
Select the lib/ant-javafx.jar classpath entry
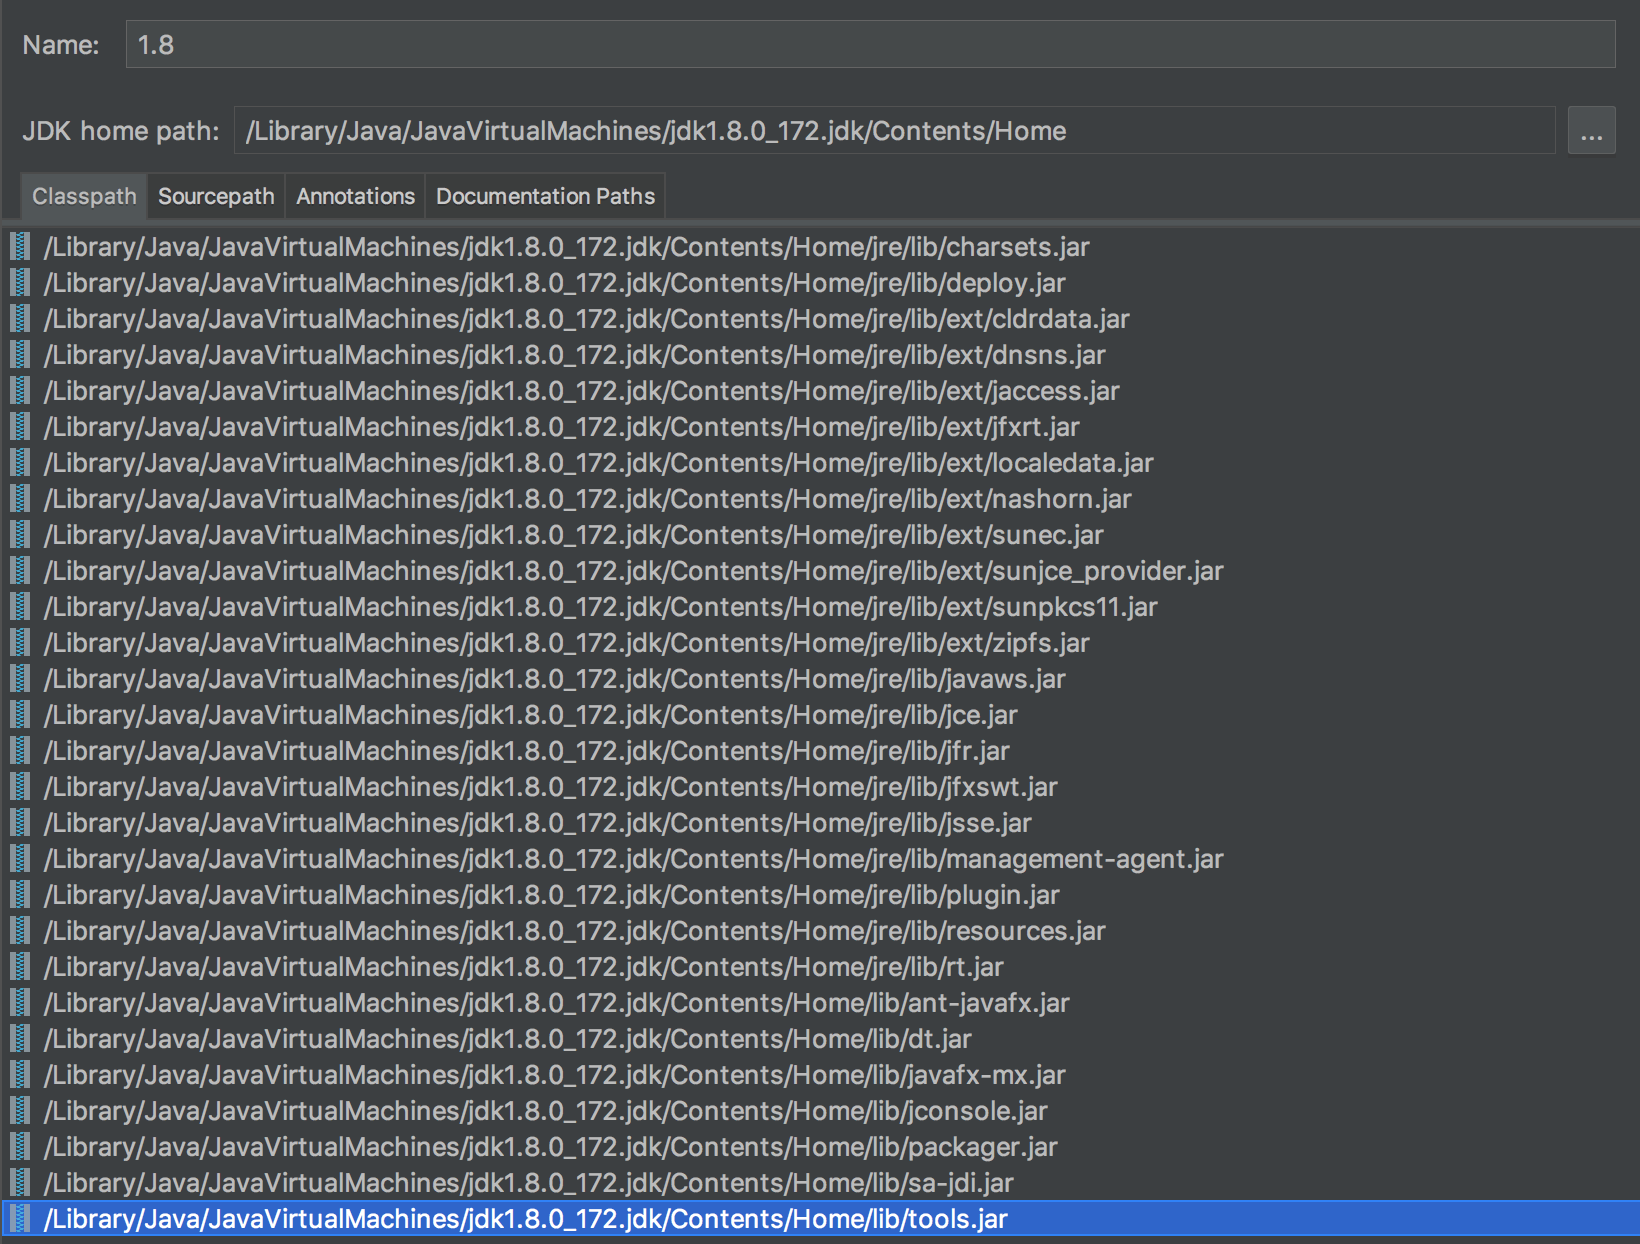[820, 1002]
